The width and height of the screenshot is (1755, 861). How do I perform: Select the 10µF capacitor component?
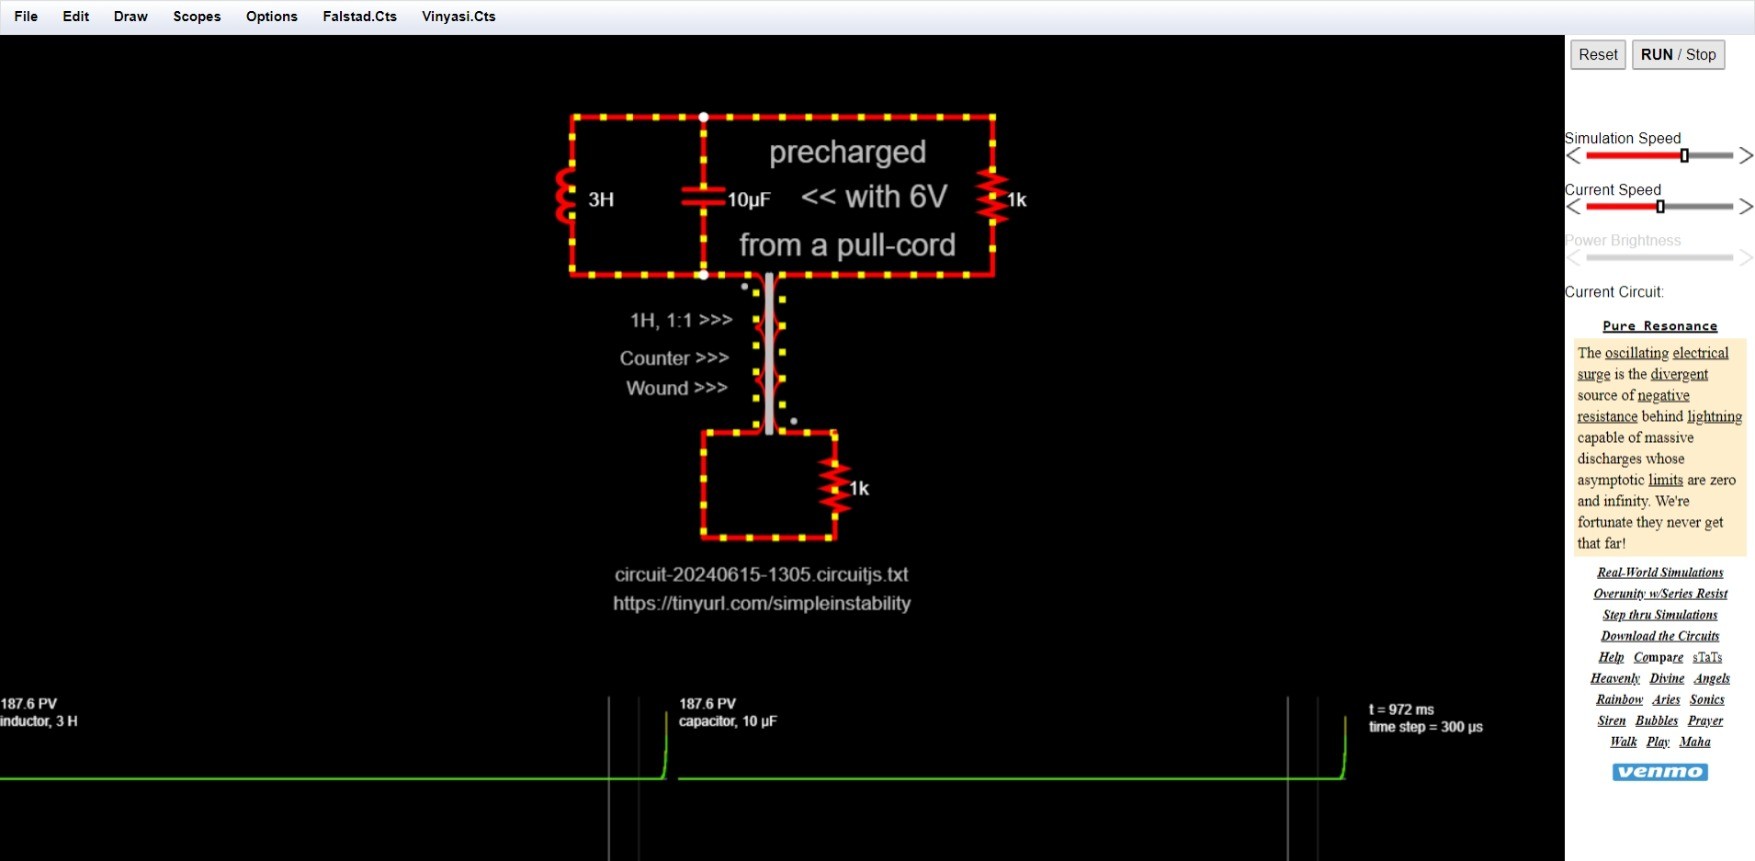(703, 196)
